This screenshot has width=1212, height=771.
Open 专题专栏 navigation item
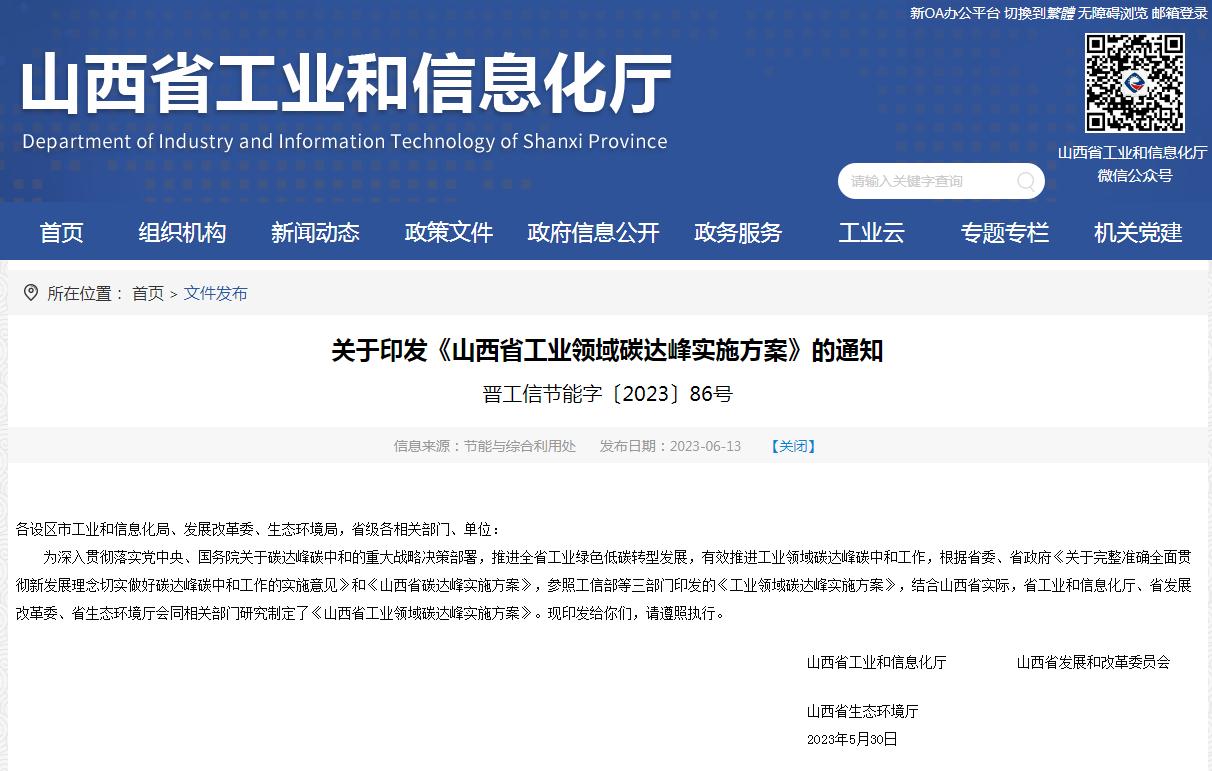coord(1005,232)
